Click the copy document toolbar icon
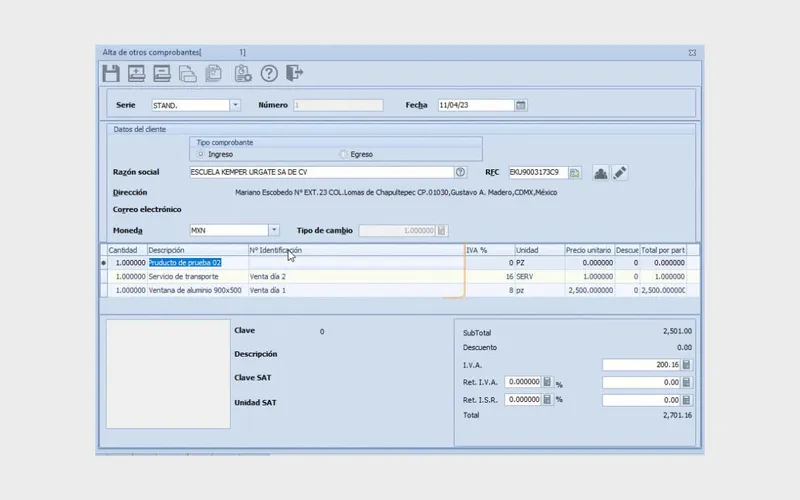Screen dimensions: 800x500 pos(187,73)
